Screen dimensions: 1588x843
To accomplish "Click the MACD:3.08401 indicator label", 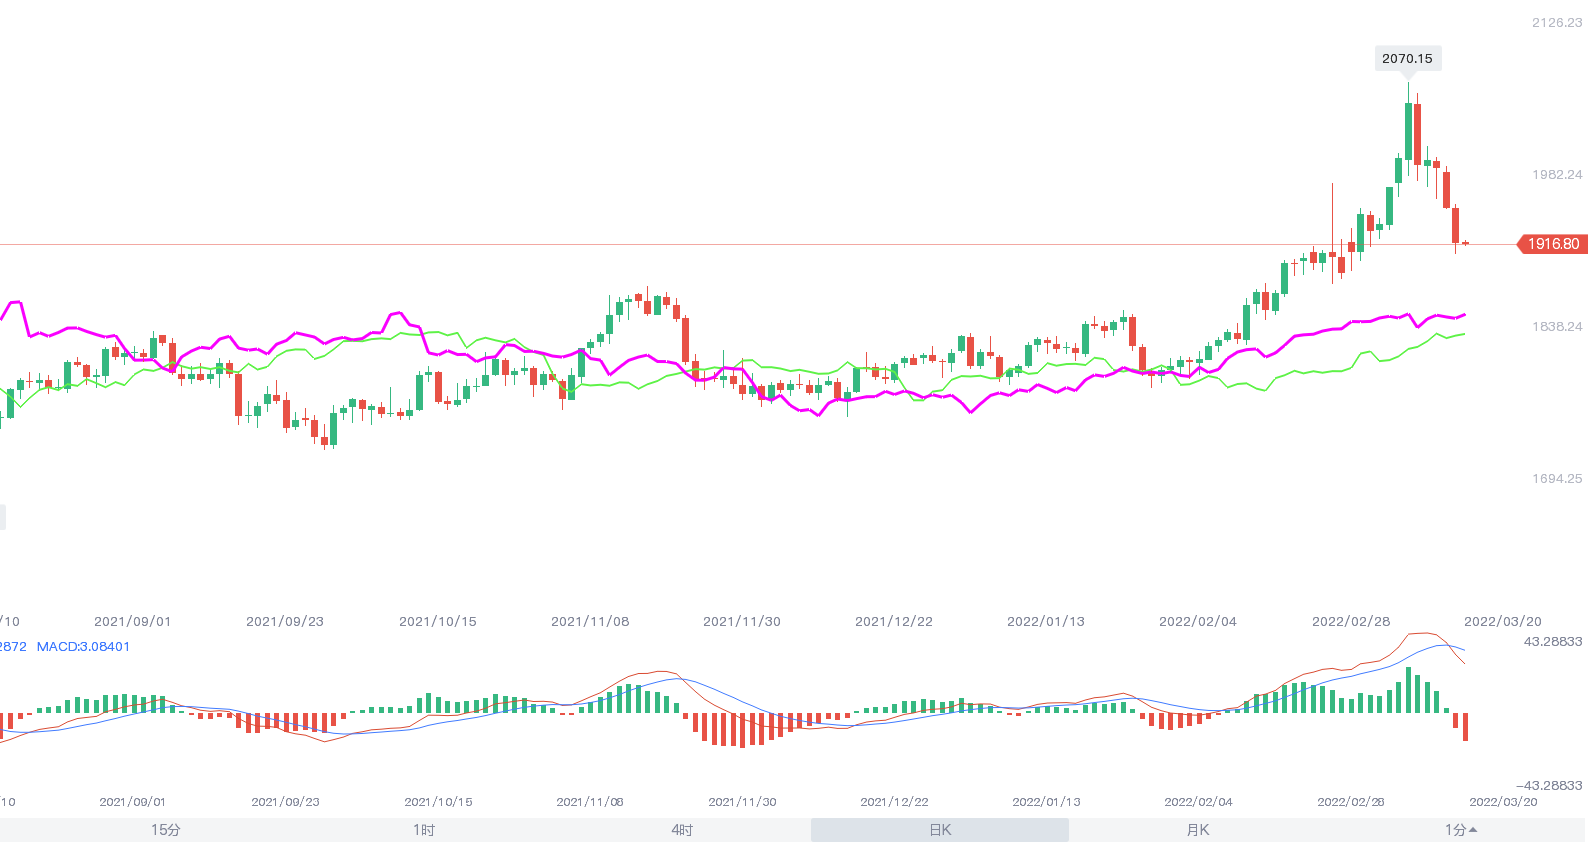I will click(x=83, y=647).
